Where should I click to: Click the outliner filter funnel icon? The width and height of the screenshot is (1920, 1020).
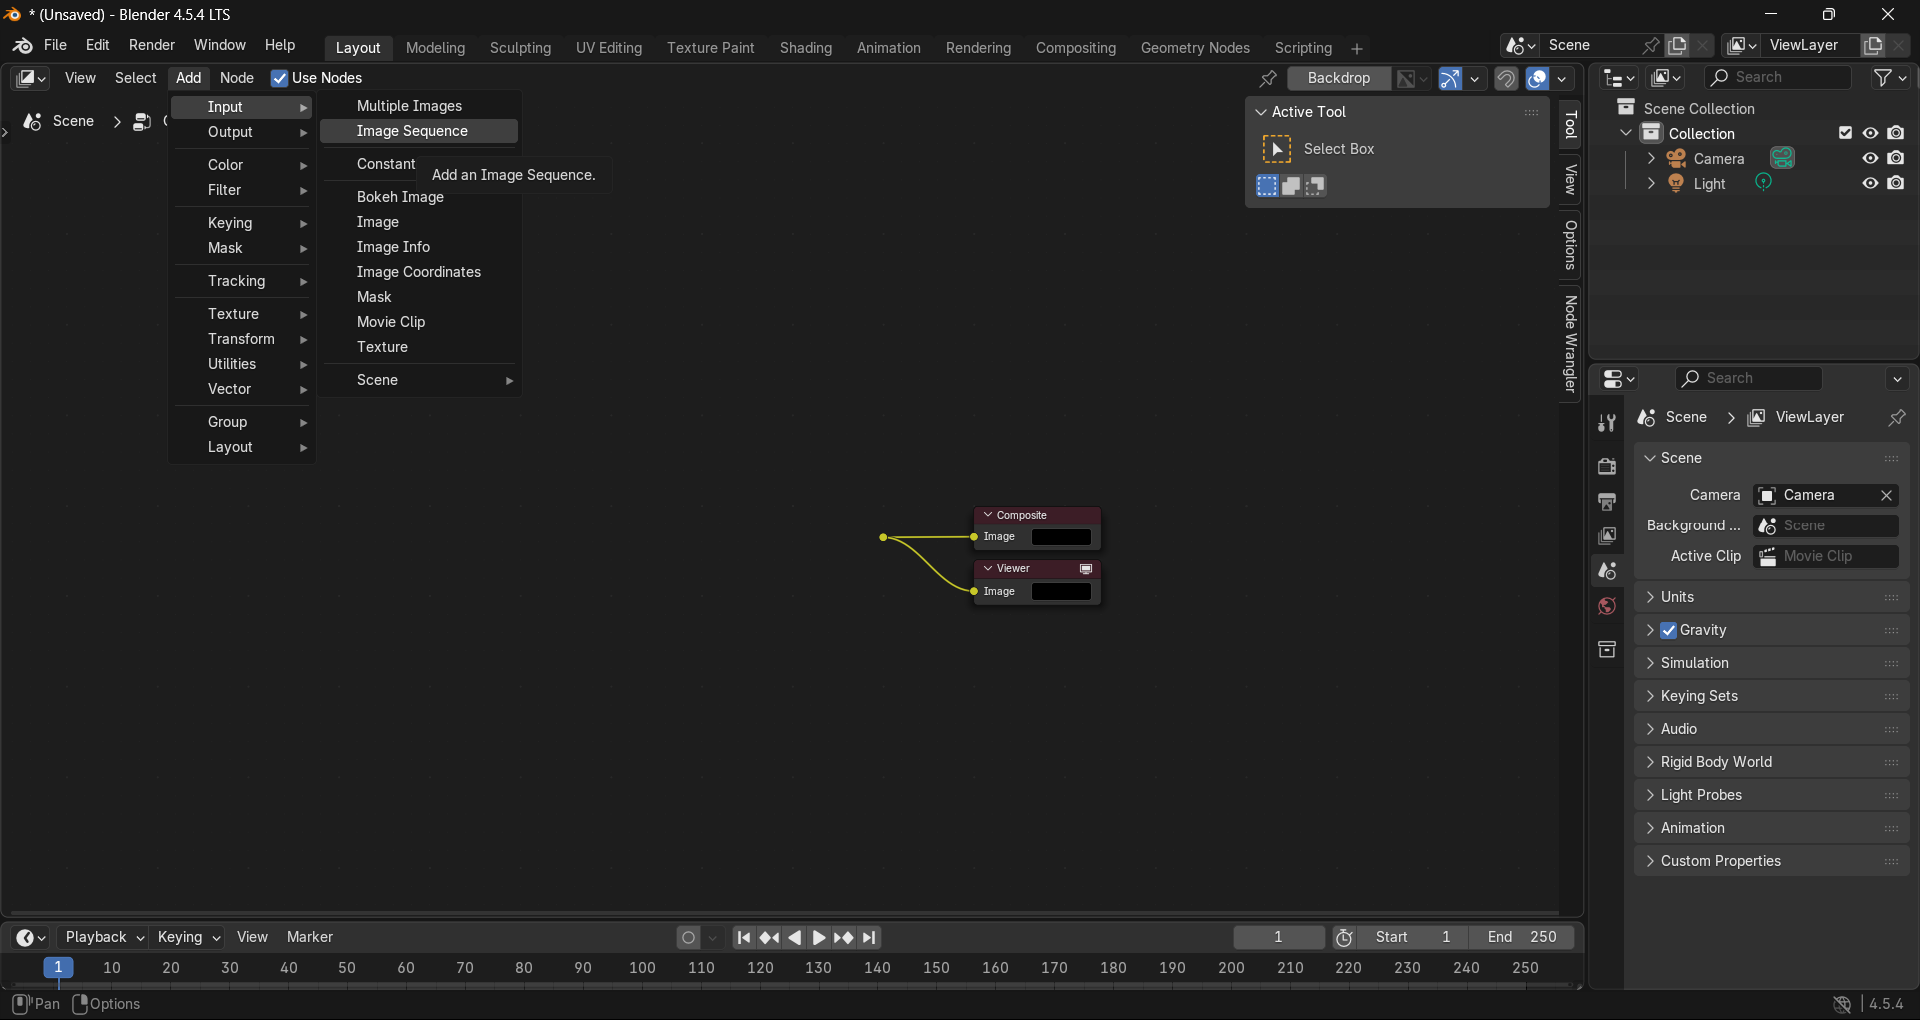(x=1882, y=77)
